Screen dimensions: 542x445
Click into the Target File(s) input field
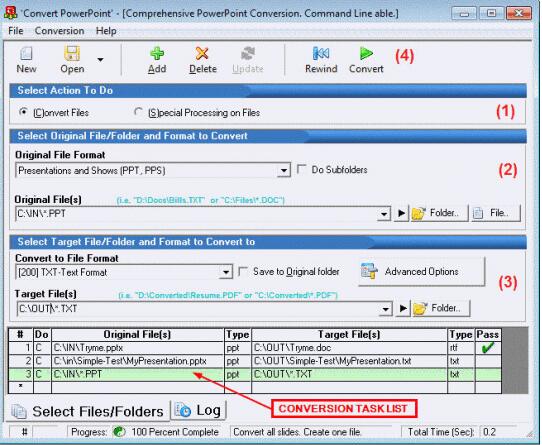coord(199,308)
